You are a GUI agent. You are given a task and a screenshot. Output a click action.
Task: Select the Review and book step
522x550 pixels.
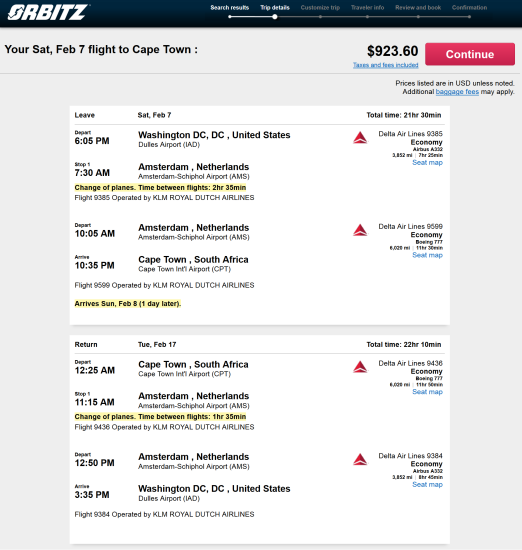pyautogui.click(x=418, y=8)
